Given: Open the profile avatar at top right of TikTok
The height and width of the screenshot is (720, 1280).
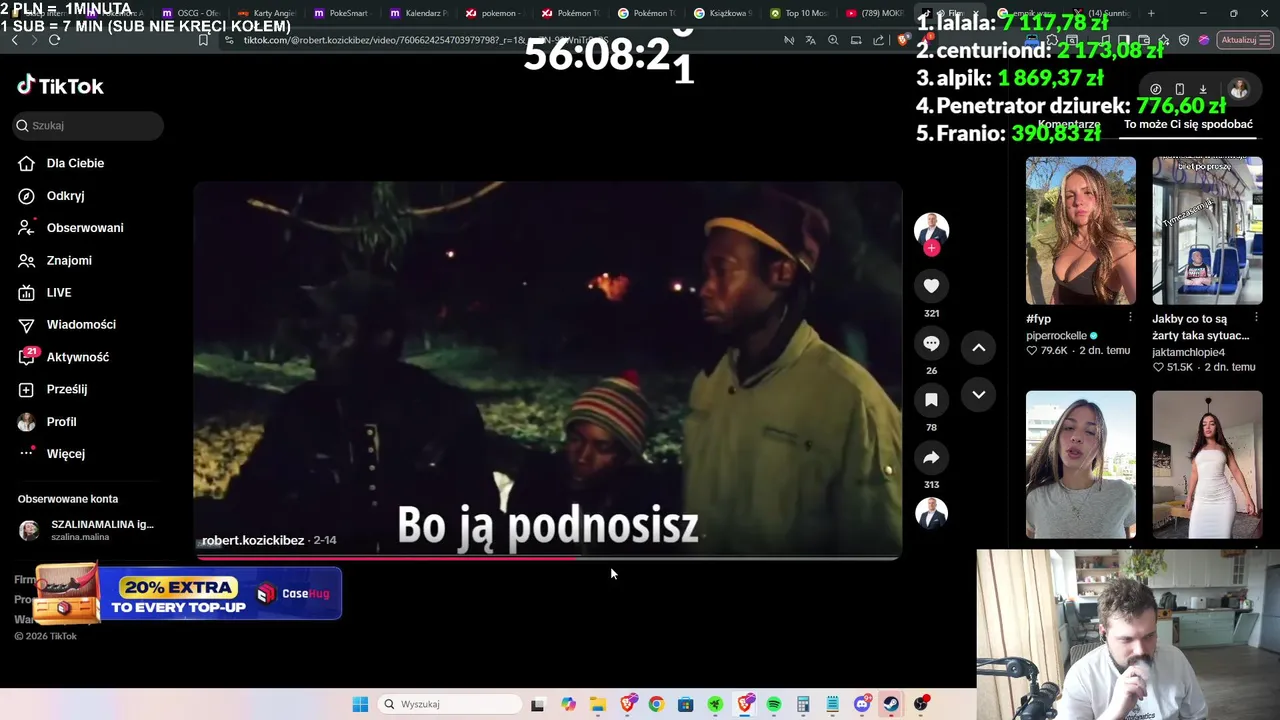Looking at the screenshot, I should (1239, 89).
